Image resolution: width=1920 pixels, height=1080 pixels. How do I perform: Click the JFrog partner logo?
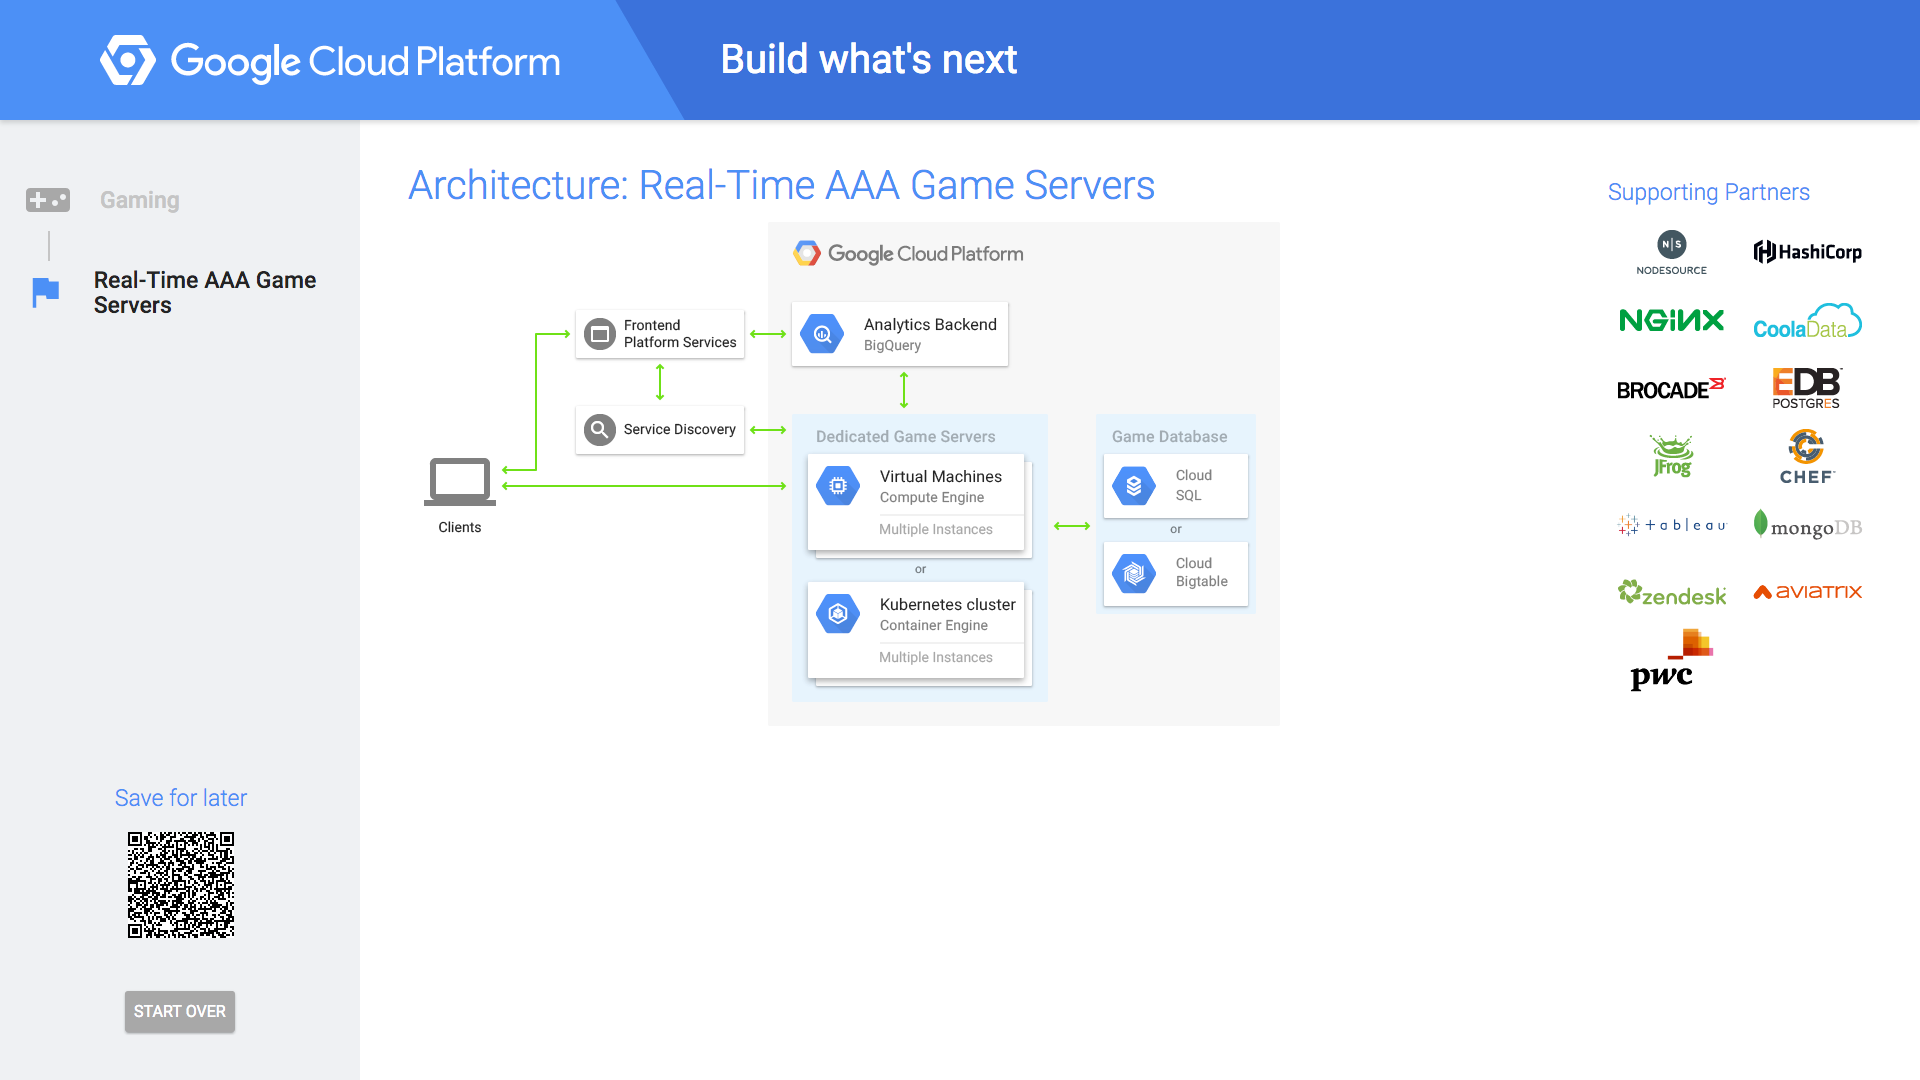1672,456
